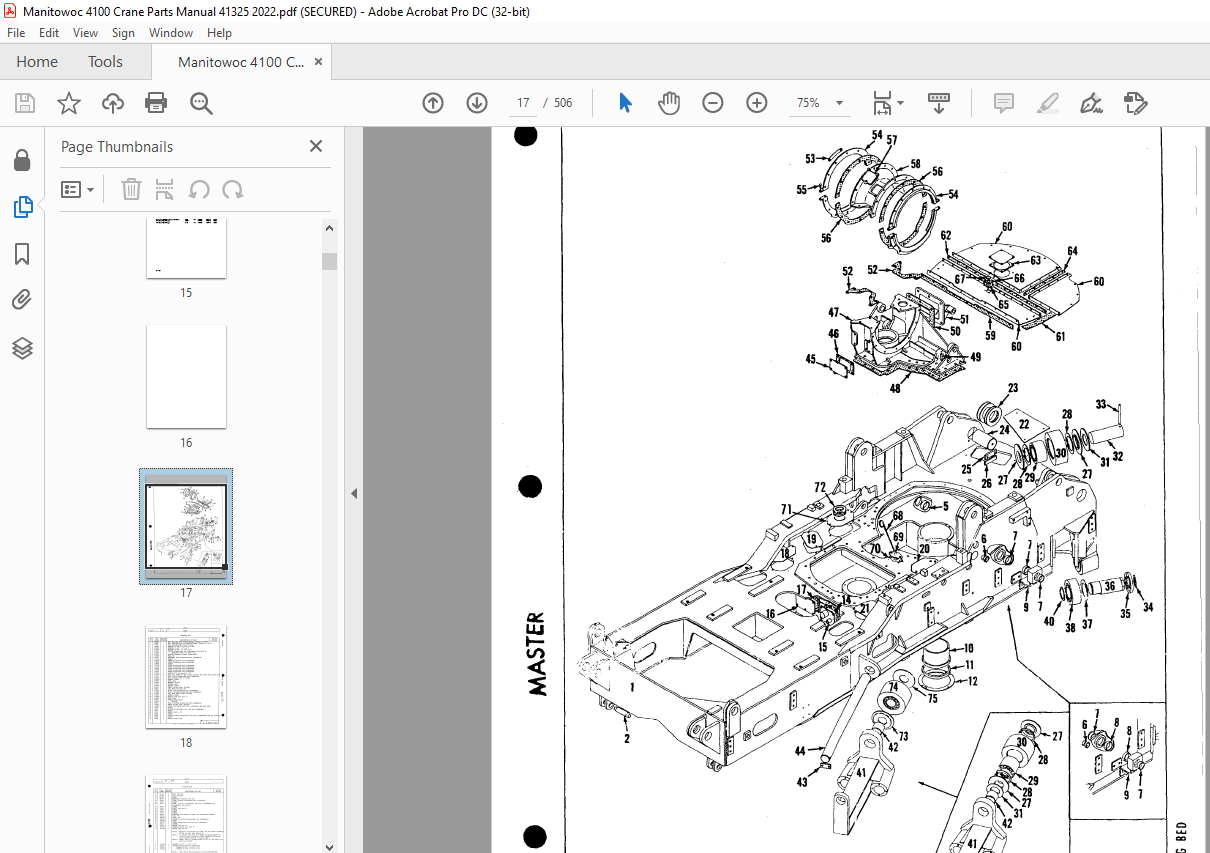Zoom in with the plus button
This screenshot has width=1210, height=853.
pyautogui.click(x=757, y=103)
